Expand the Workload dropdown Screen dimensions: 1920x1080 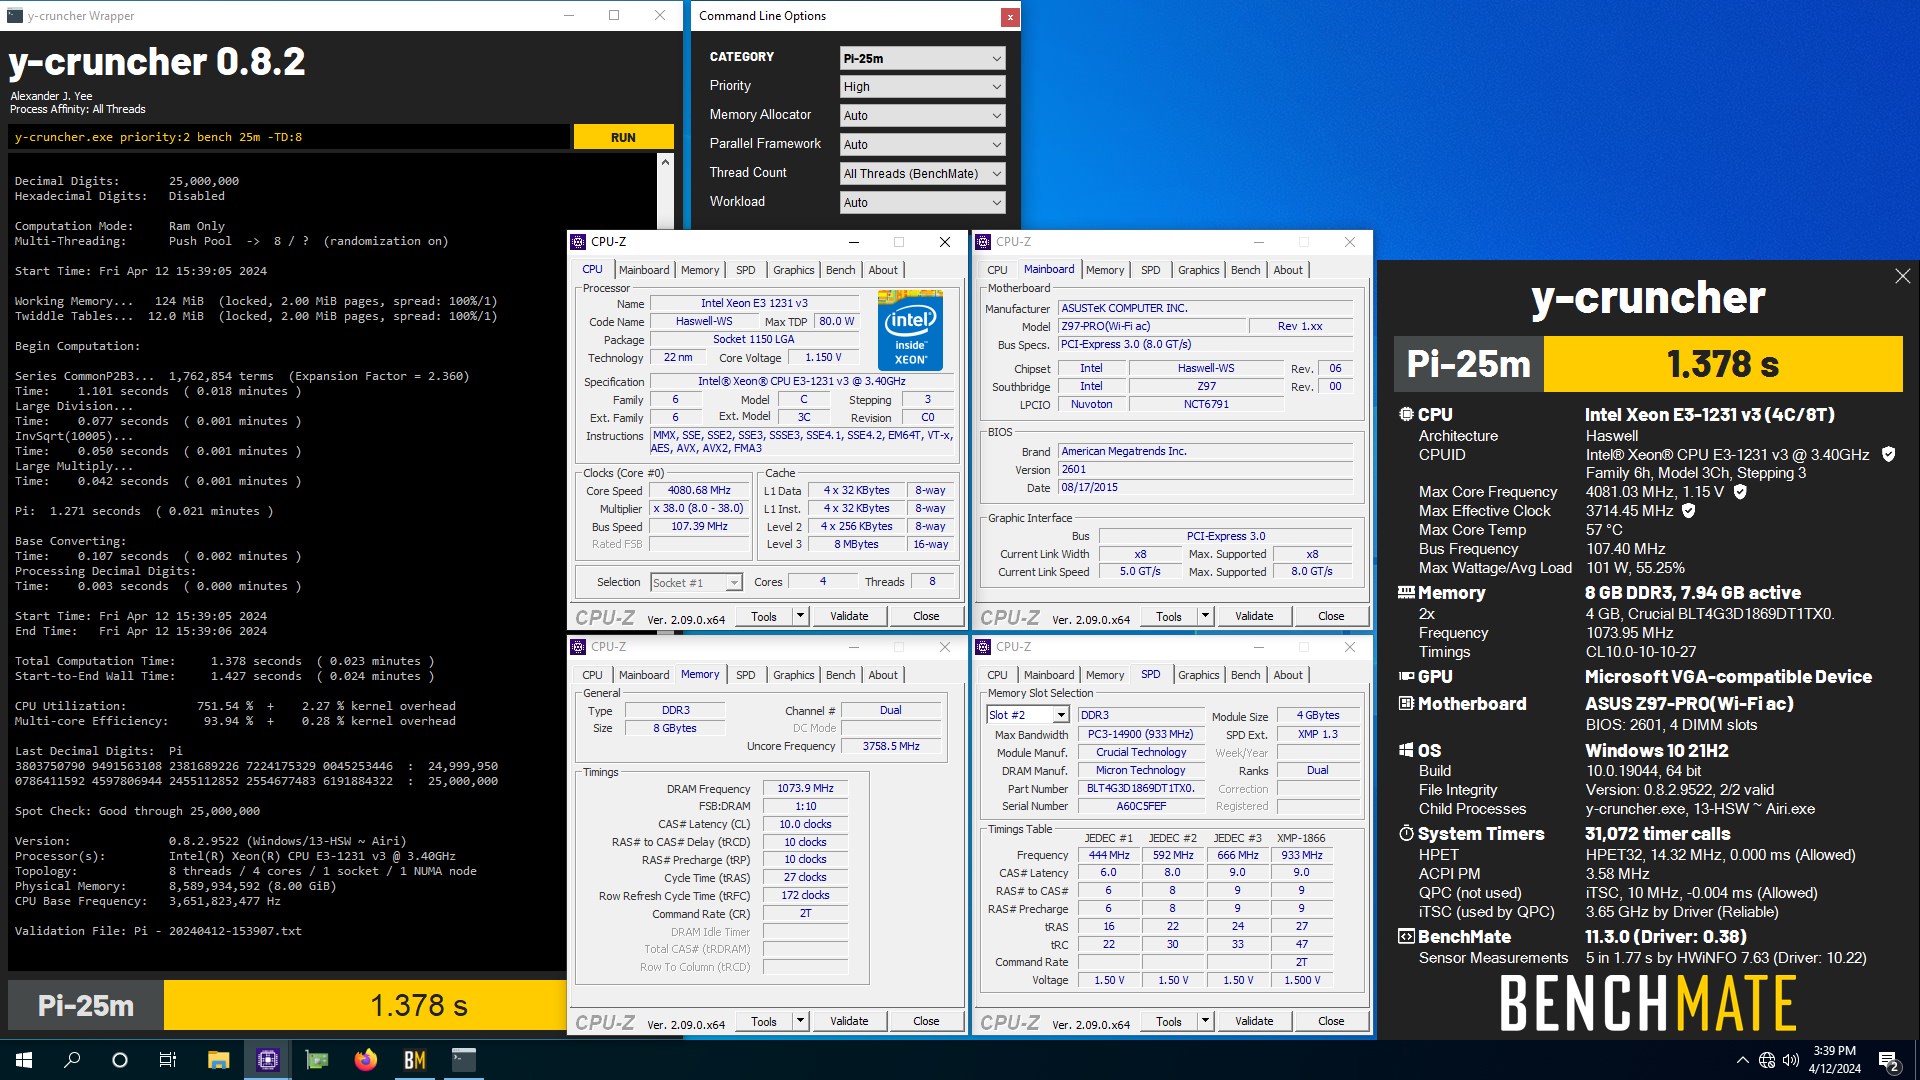point(922,203)
